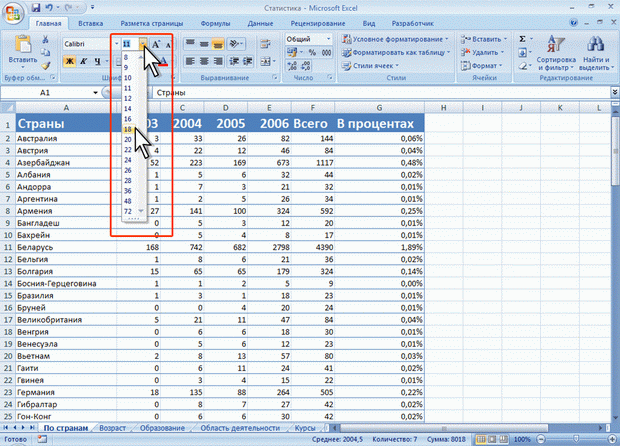The width and height of the screenshot is (620, 446).
Task: Open the Name Box dropdown arrow
Action: pos(95,93)
